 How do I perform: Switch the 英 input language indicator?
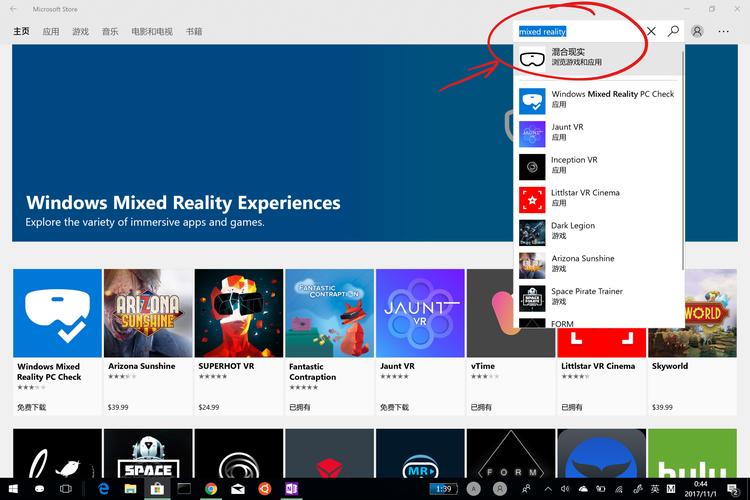[x=655, y=489]
